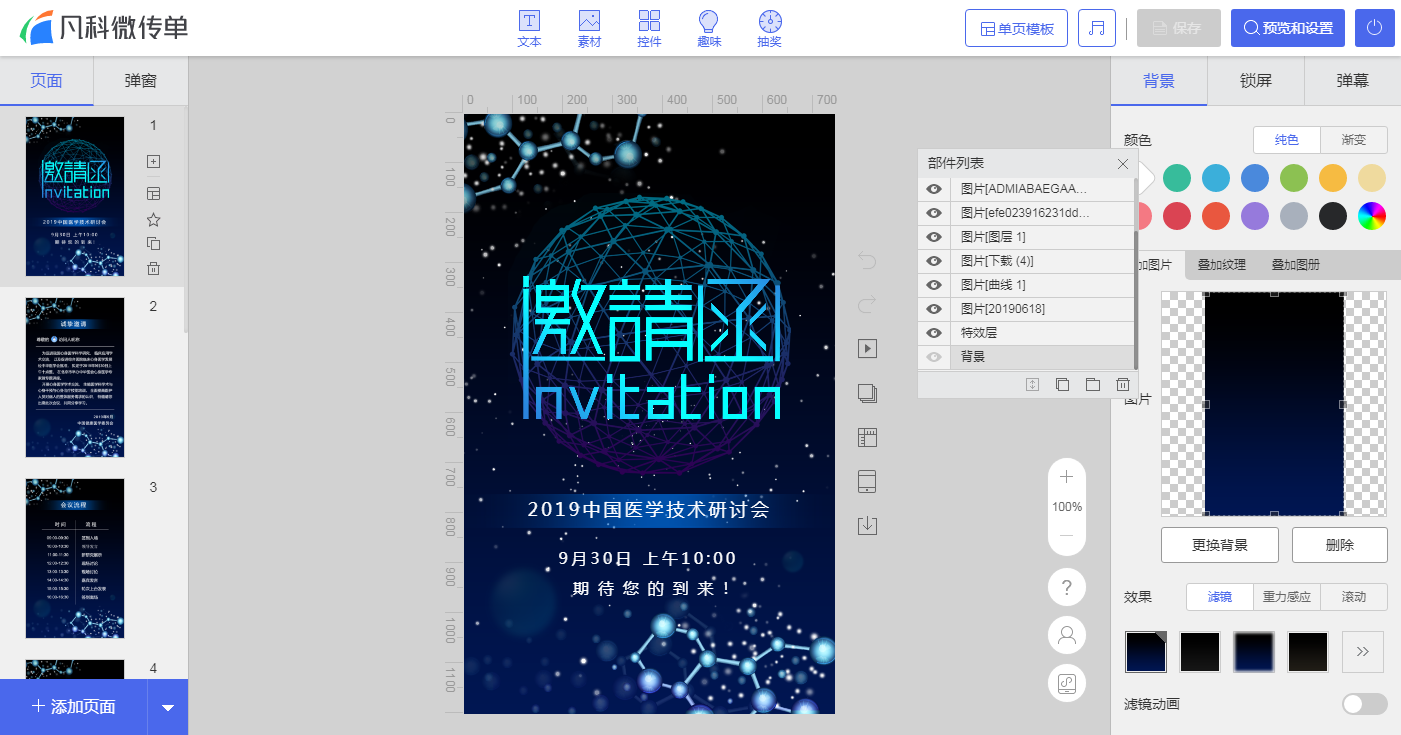The height and width of the screenshot is (735, 1401).
Task: Show more filters with double chevron
Action: [1363, 652]
